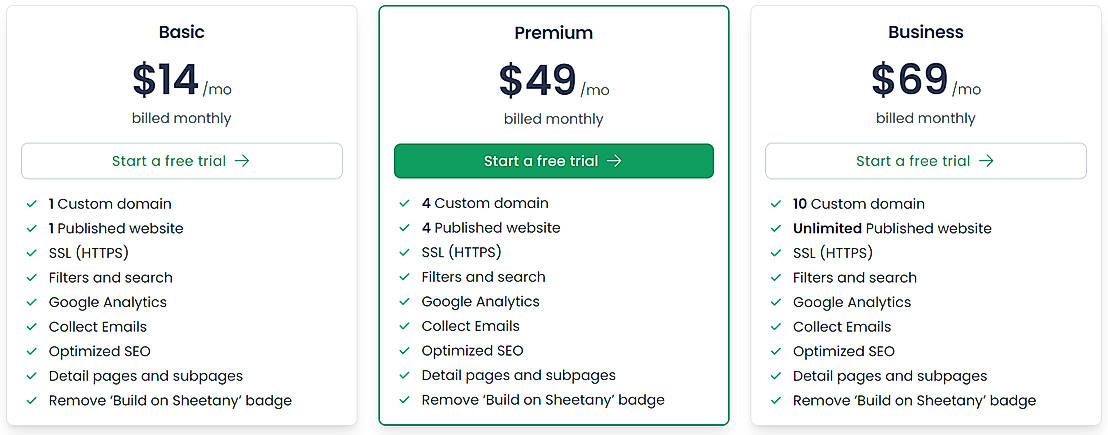Screen dimensions: 1108x435
Task: Click the $49 /mo Premium price
Action: pyautogui.click(x=553, y=82)
